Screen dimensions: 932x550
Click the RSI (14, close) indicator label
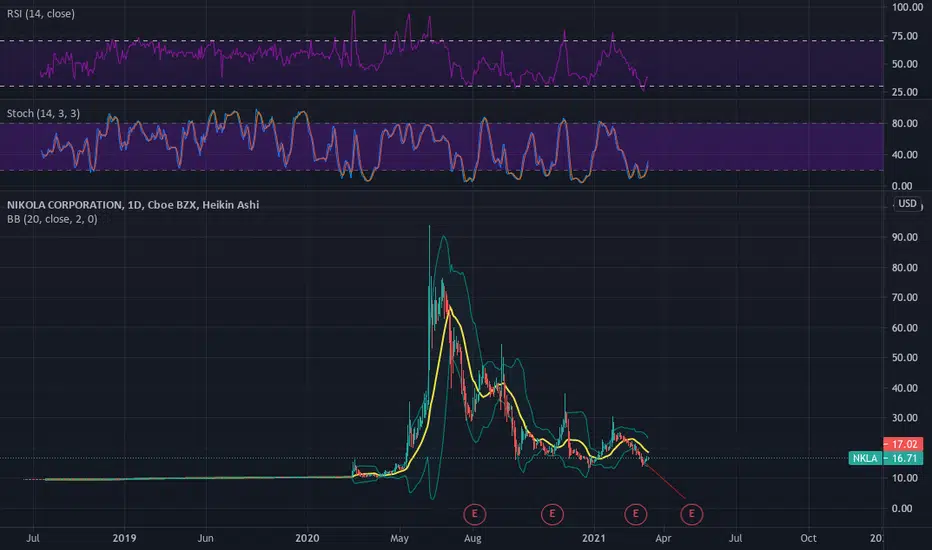[41, 13]
